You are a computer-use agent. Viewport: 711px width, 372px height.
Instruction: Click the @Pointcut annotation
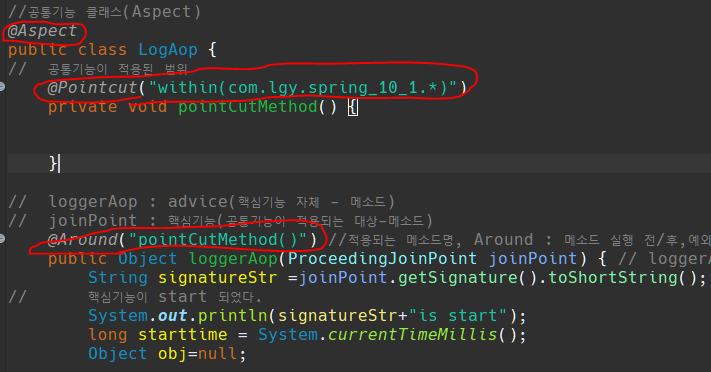(x=93, y=87)
